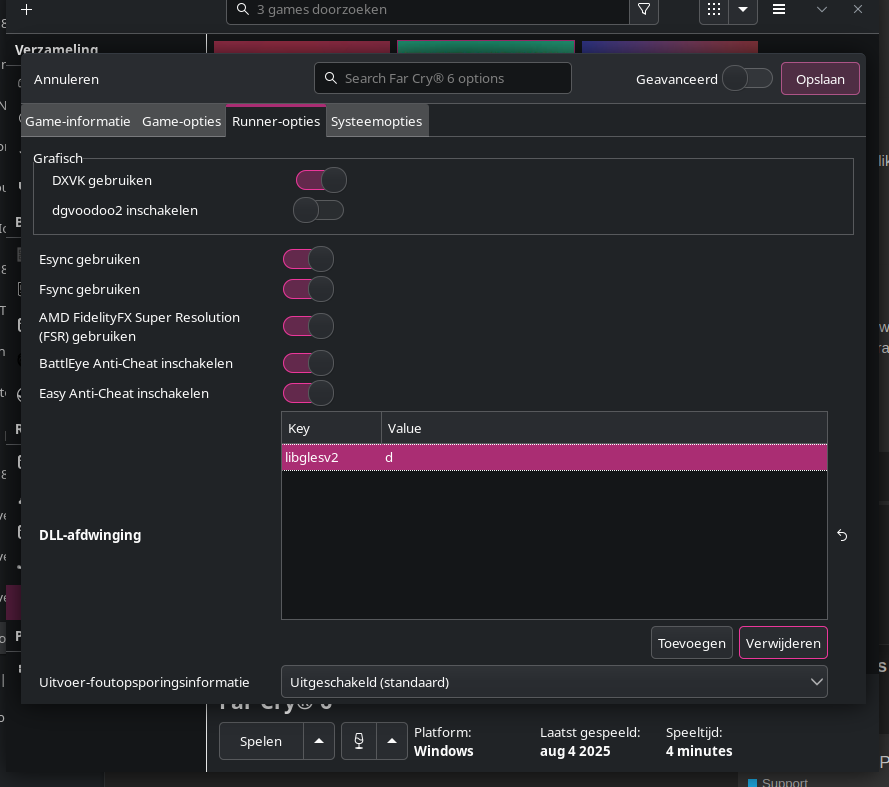Open the hamburger main menu
The image size is (889, 787).
click(779, 10)
